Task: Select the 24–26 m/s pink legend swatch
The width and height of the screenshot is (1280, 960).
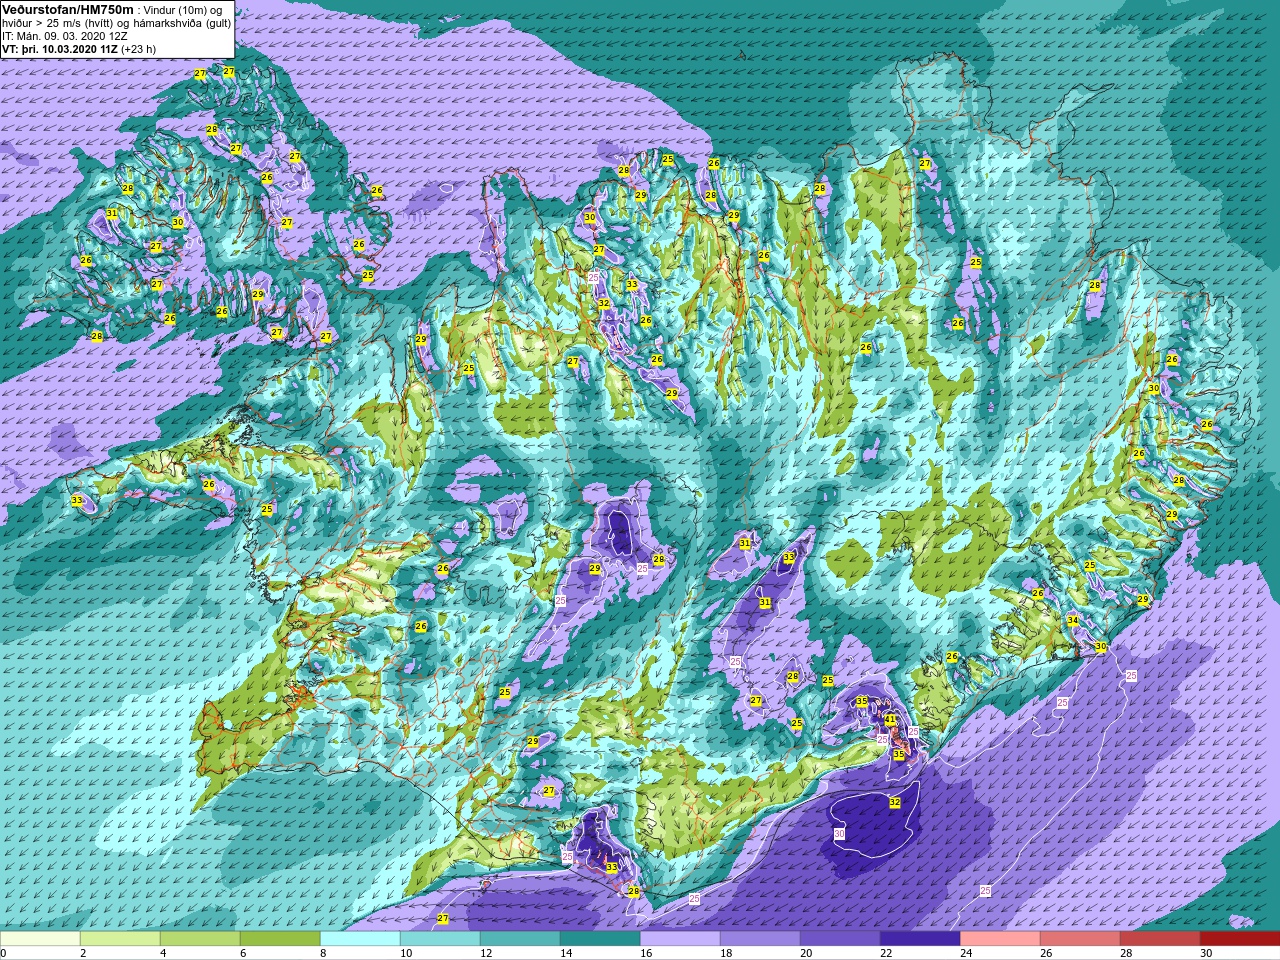Action: pyautogui.click(x=1000, y=939)
